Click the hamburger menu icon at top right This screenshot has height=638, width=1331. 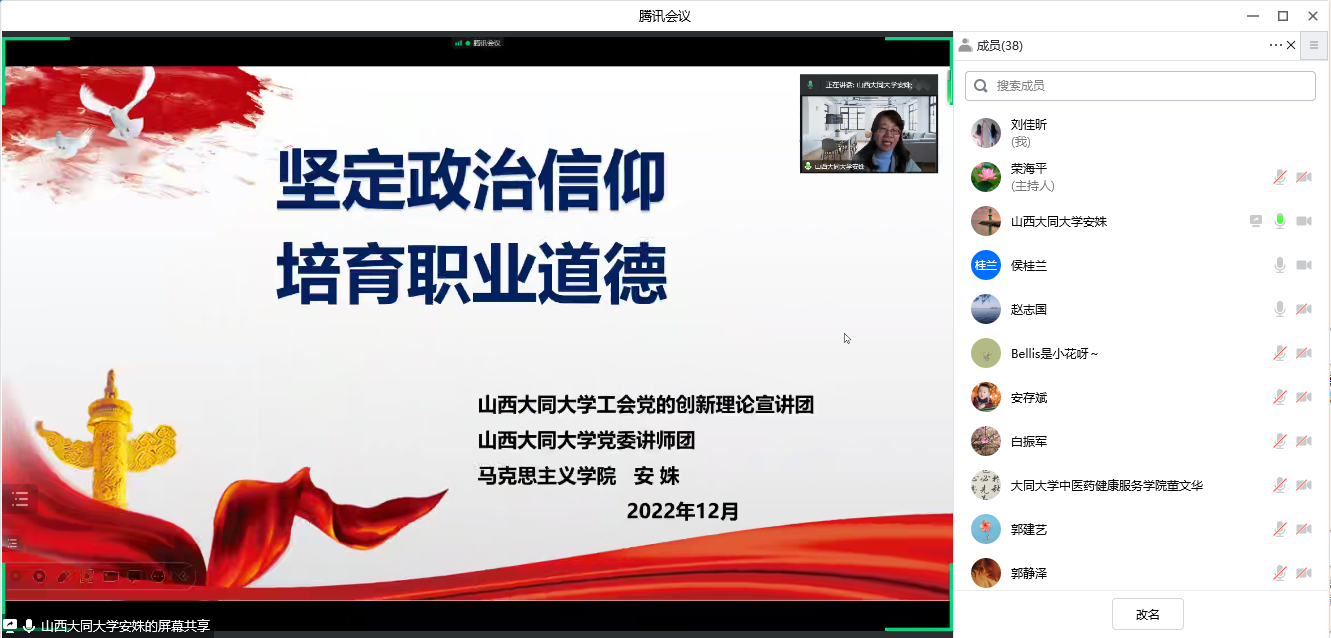pos(1314,45)
